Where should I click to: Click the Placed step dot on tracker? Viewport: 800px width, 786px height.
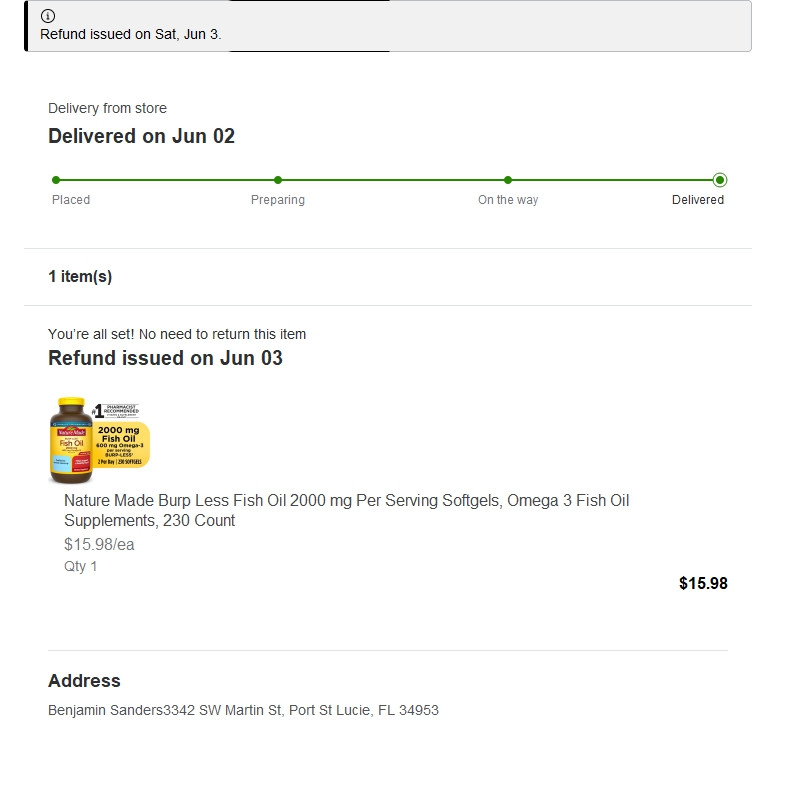point(56,180)
